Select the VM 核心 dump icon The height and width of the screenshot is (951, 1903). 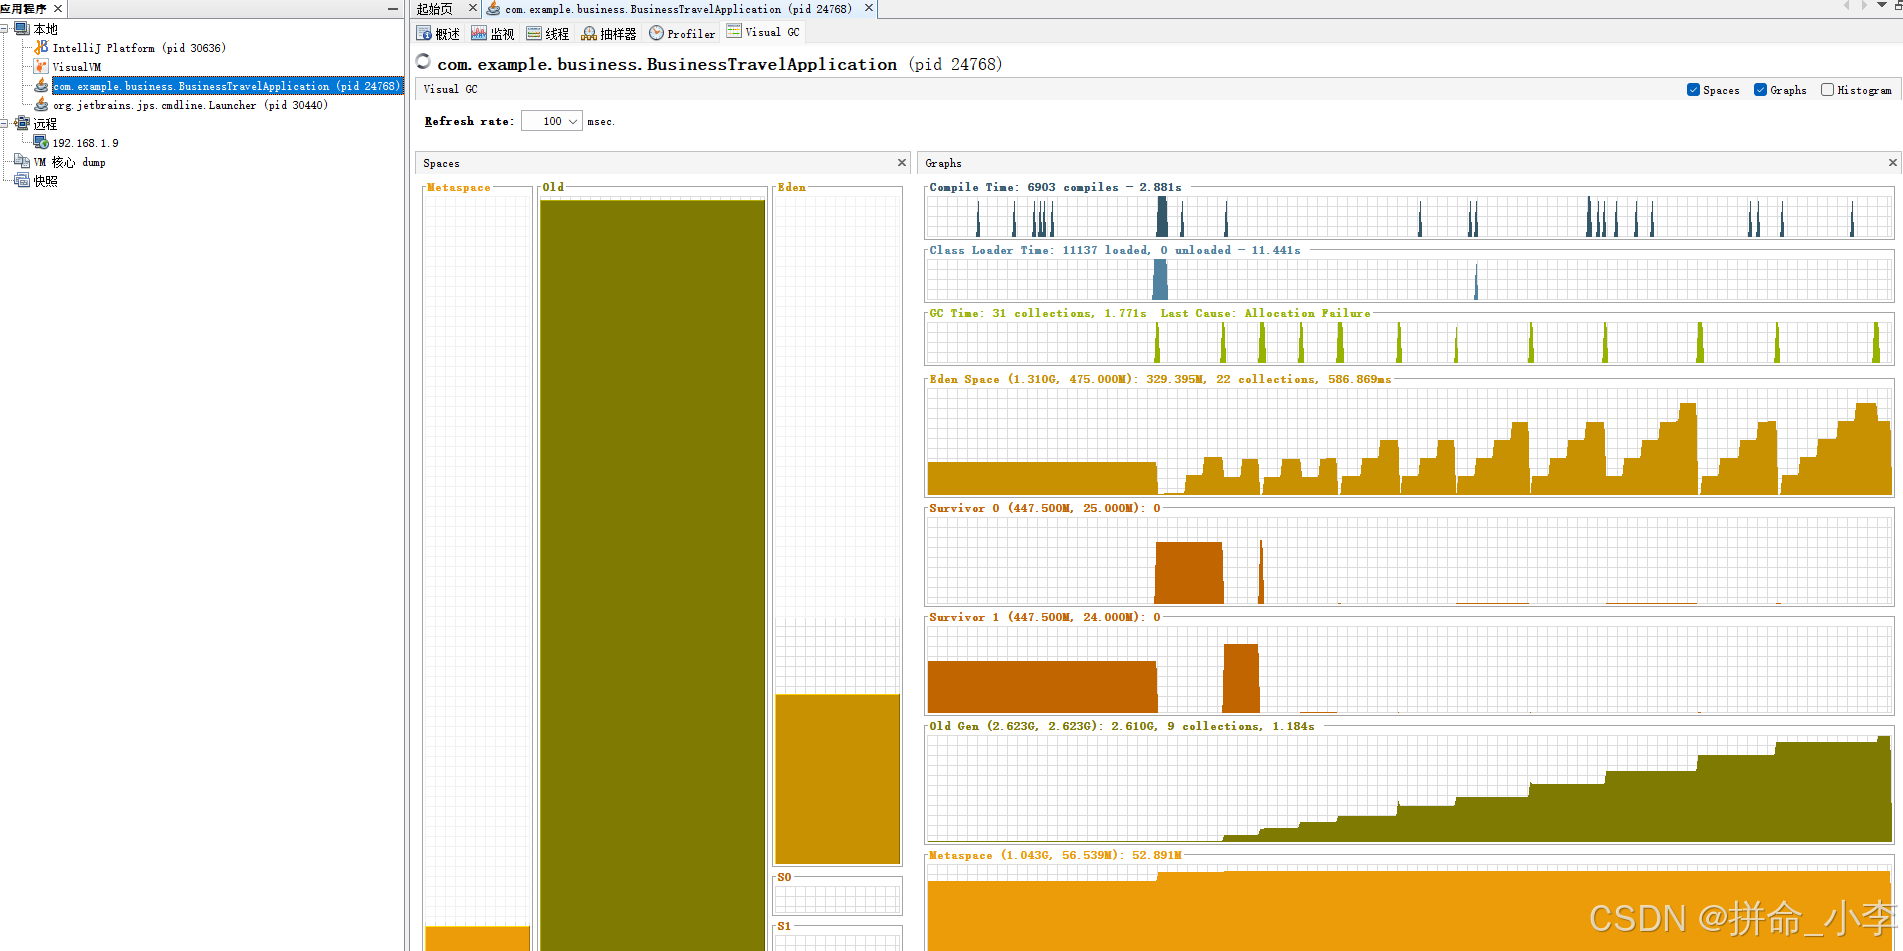(x=22, y=161)
